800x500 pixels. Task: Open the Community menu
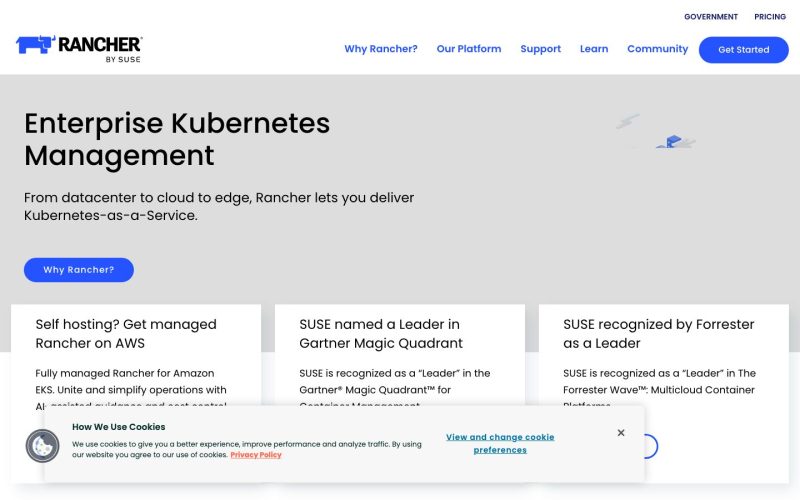click(658, 49)
